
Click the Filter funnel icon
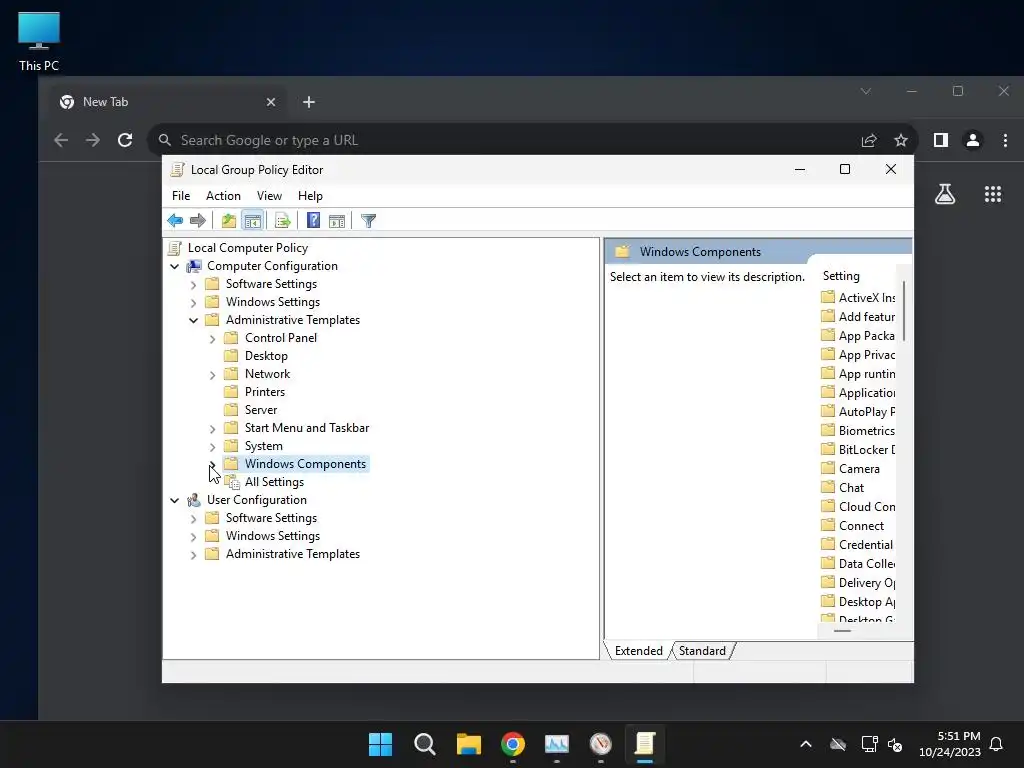click(368, 221)
